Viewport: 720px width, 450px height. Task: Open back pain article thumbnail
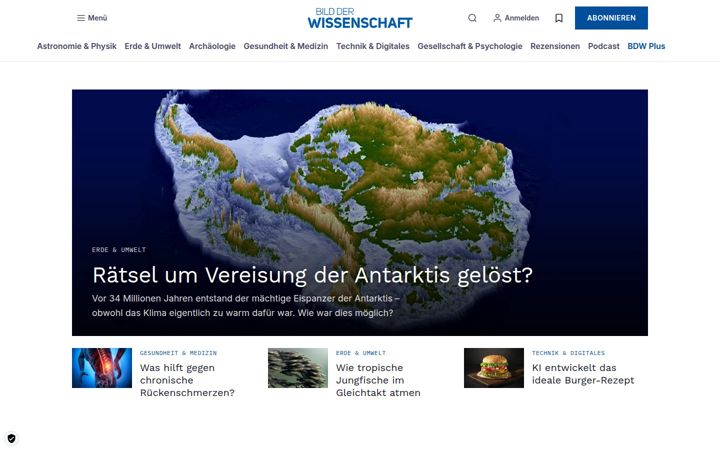[x=102, y=368]
